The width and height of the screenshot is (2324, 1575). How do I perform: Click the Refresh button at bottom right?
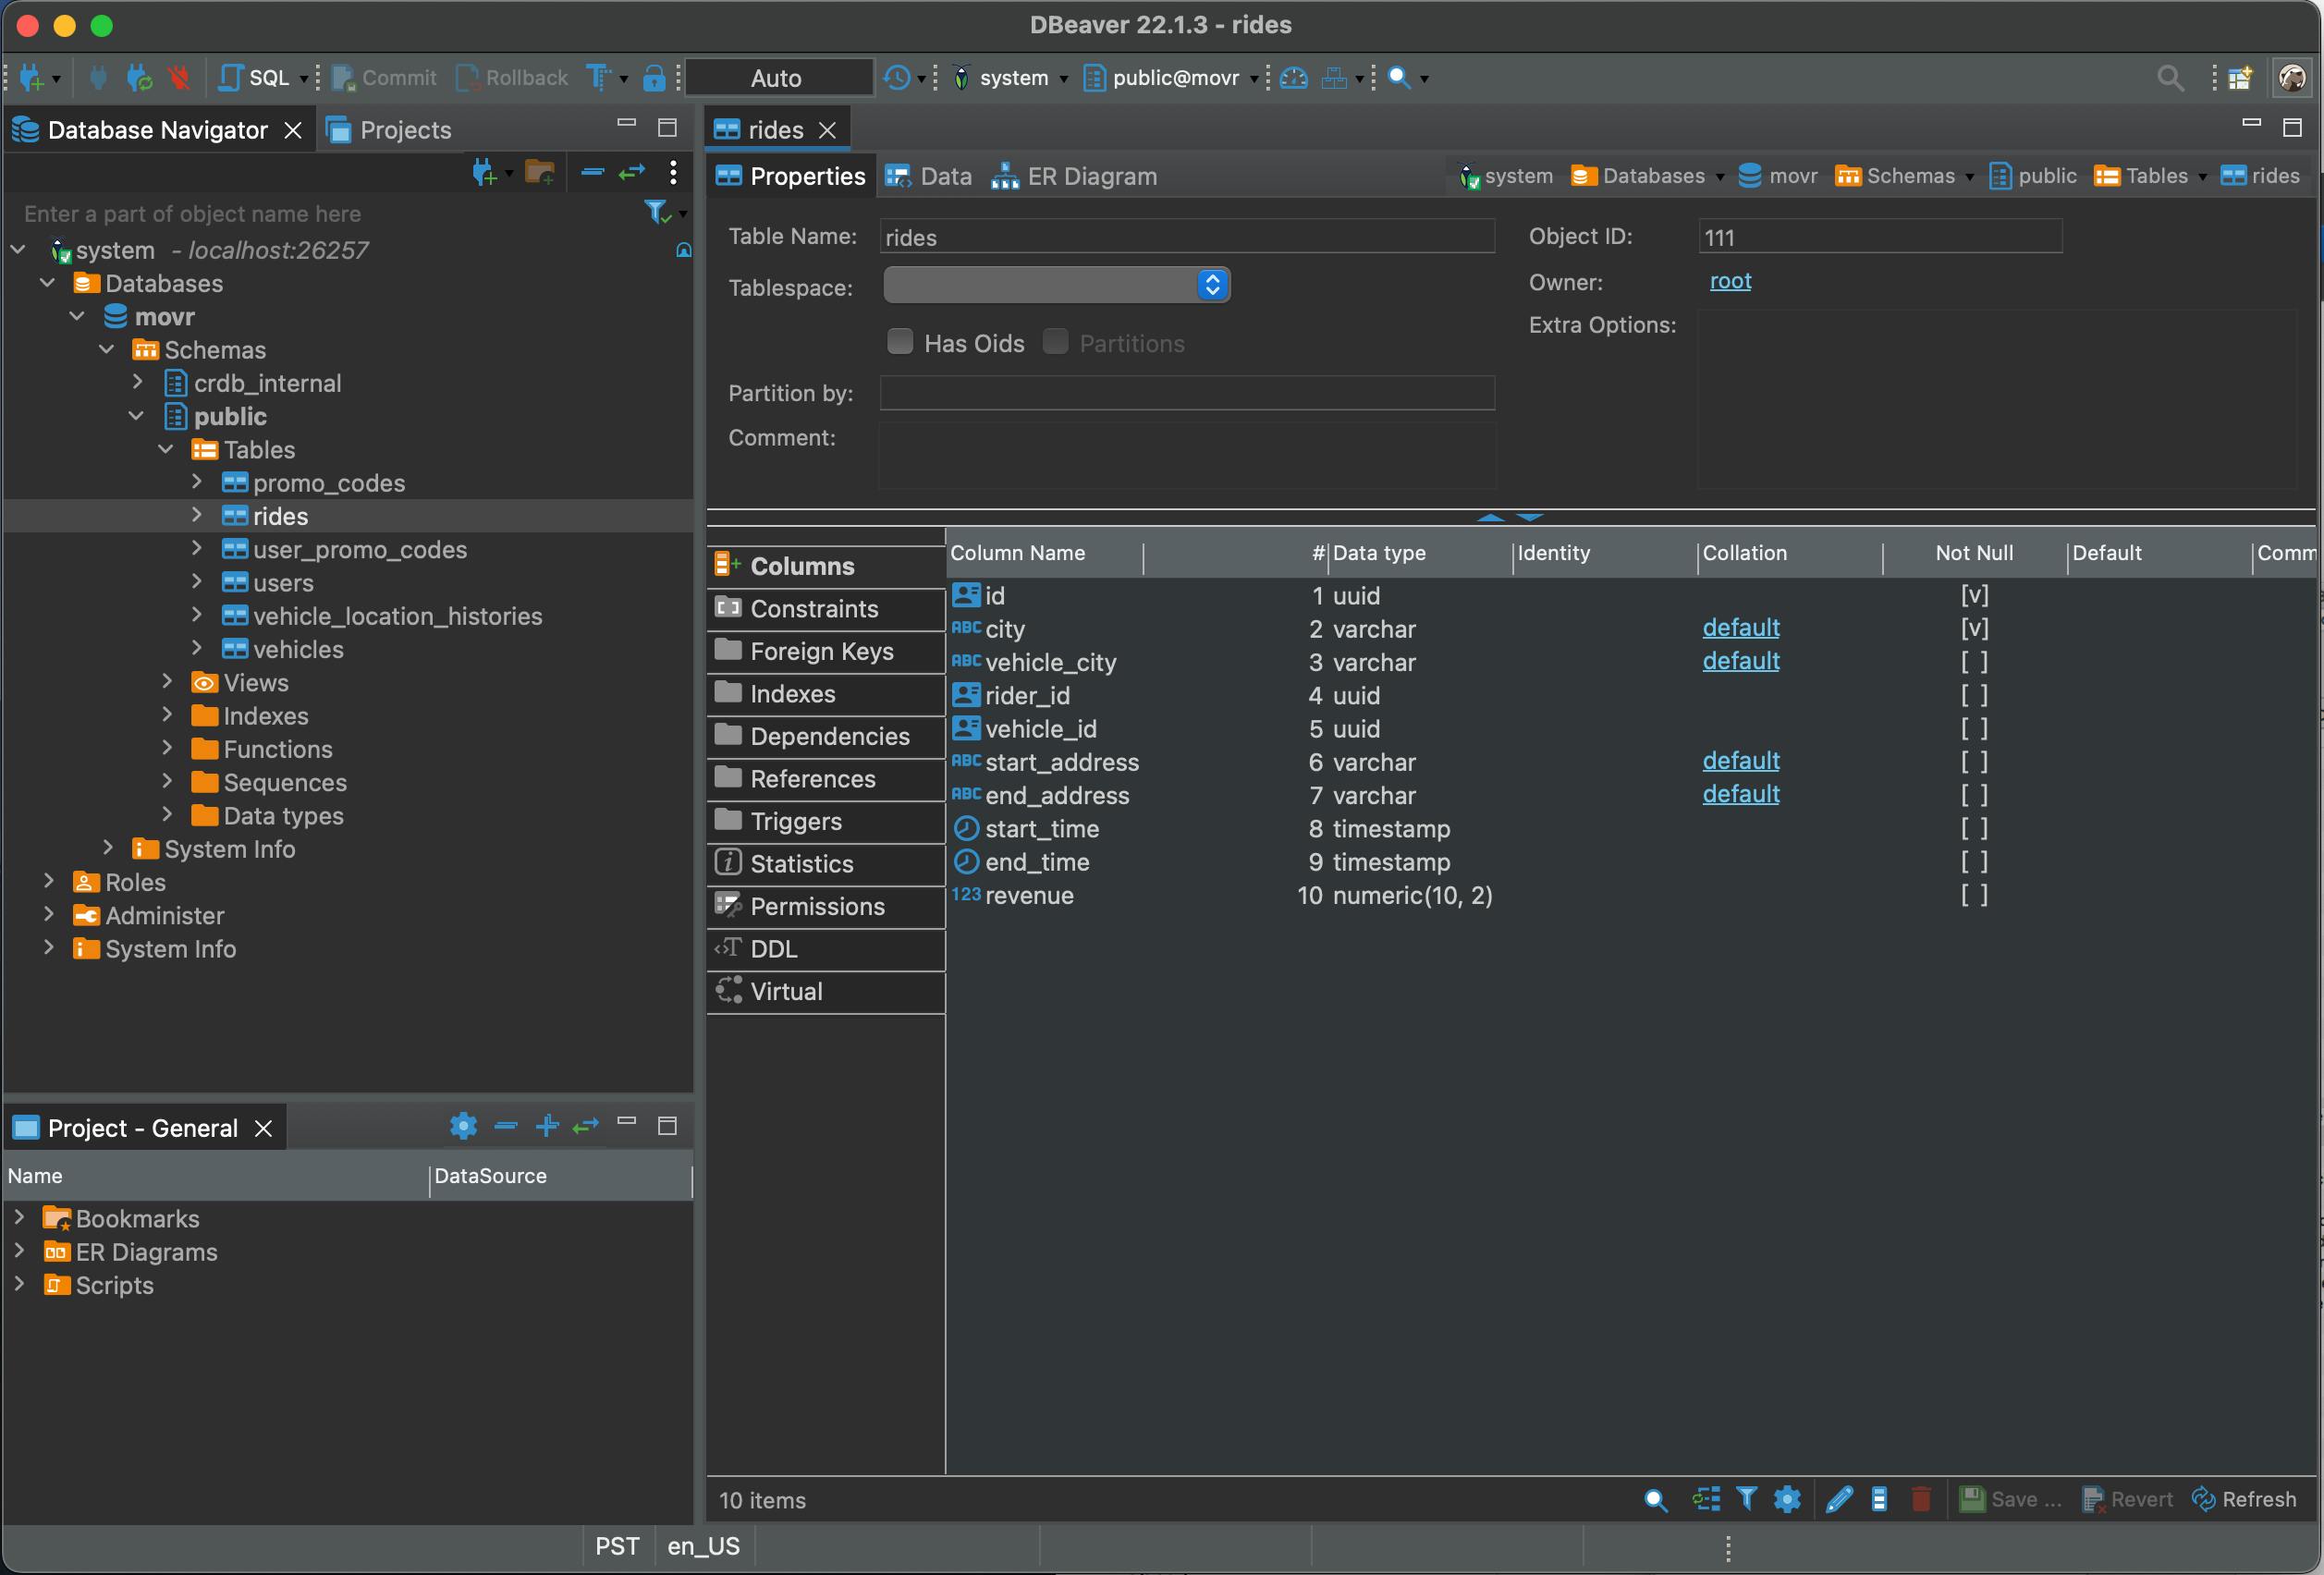2244,1498
